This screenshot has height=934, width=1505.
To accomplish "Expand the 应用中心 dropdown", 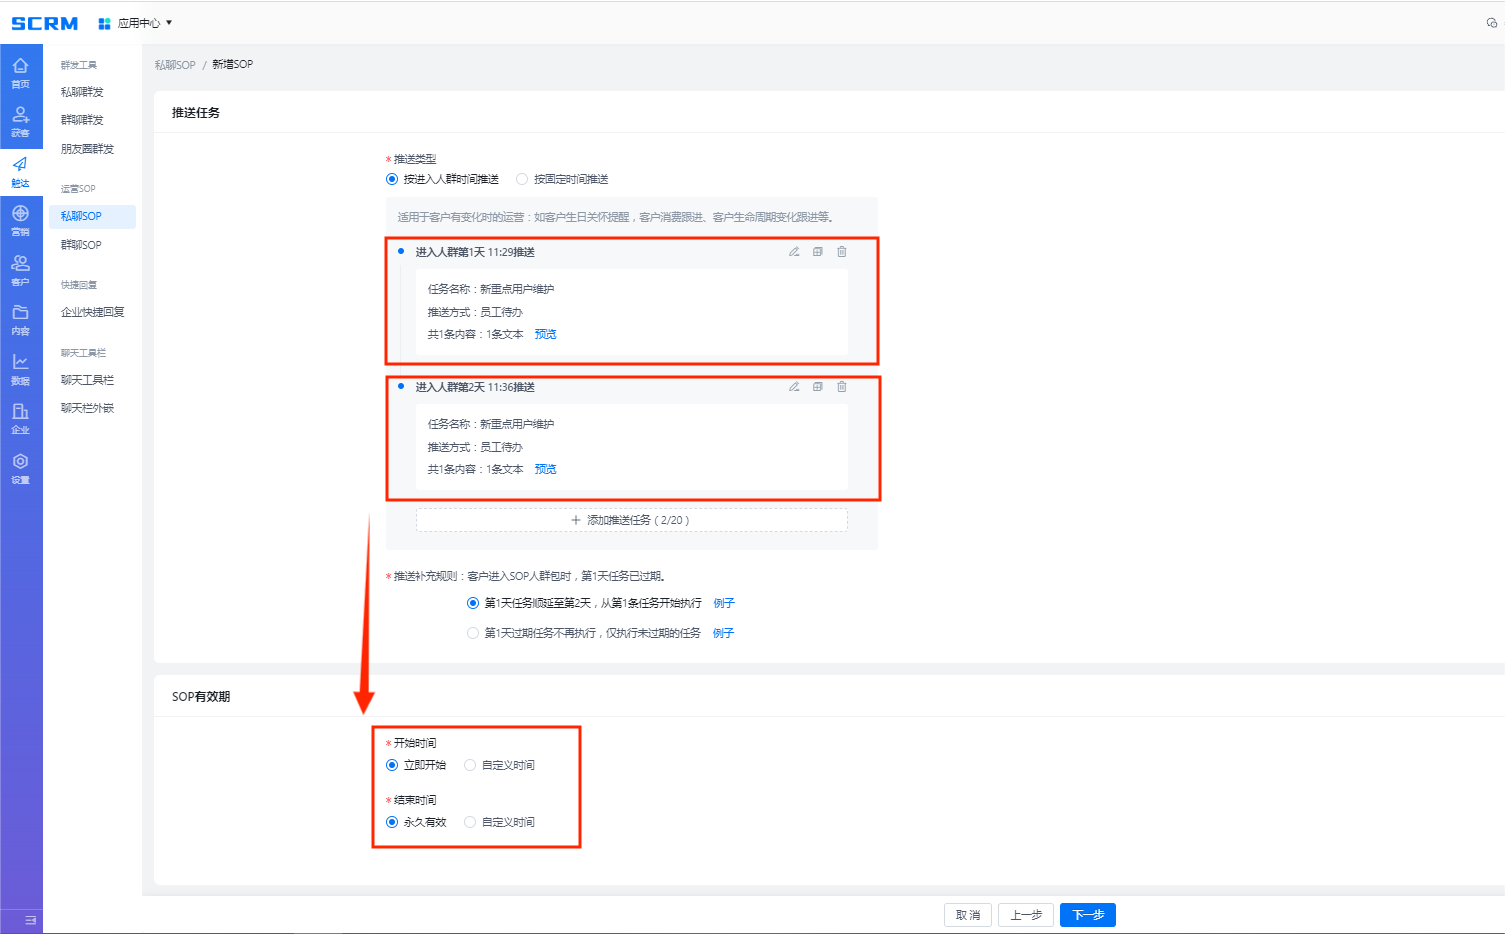I will [136, 23].
